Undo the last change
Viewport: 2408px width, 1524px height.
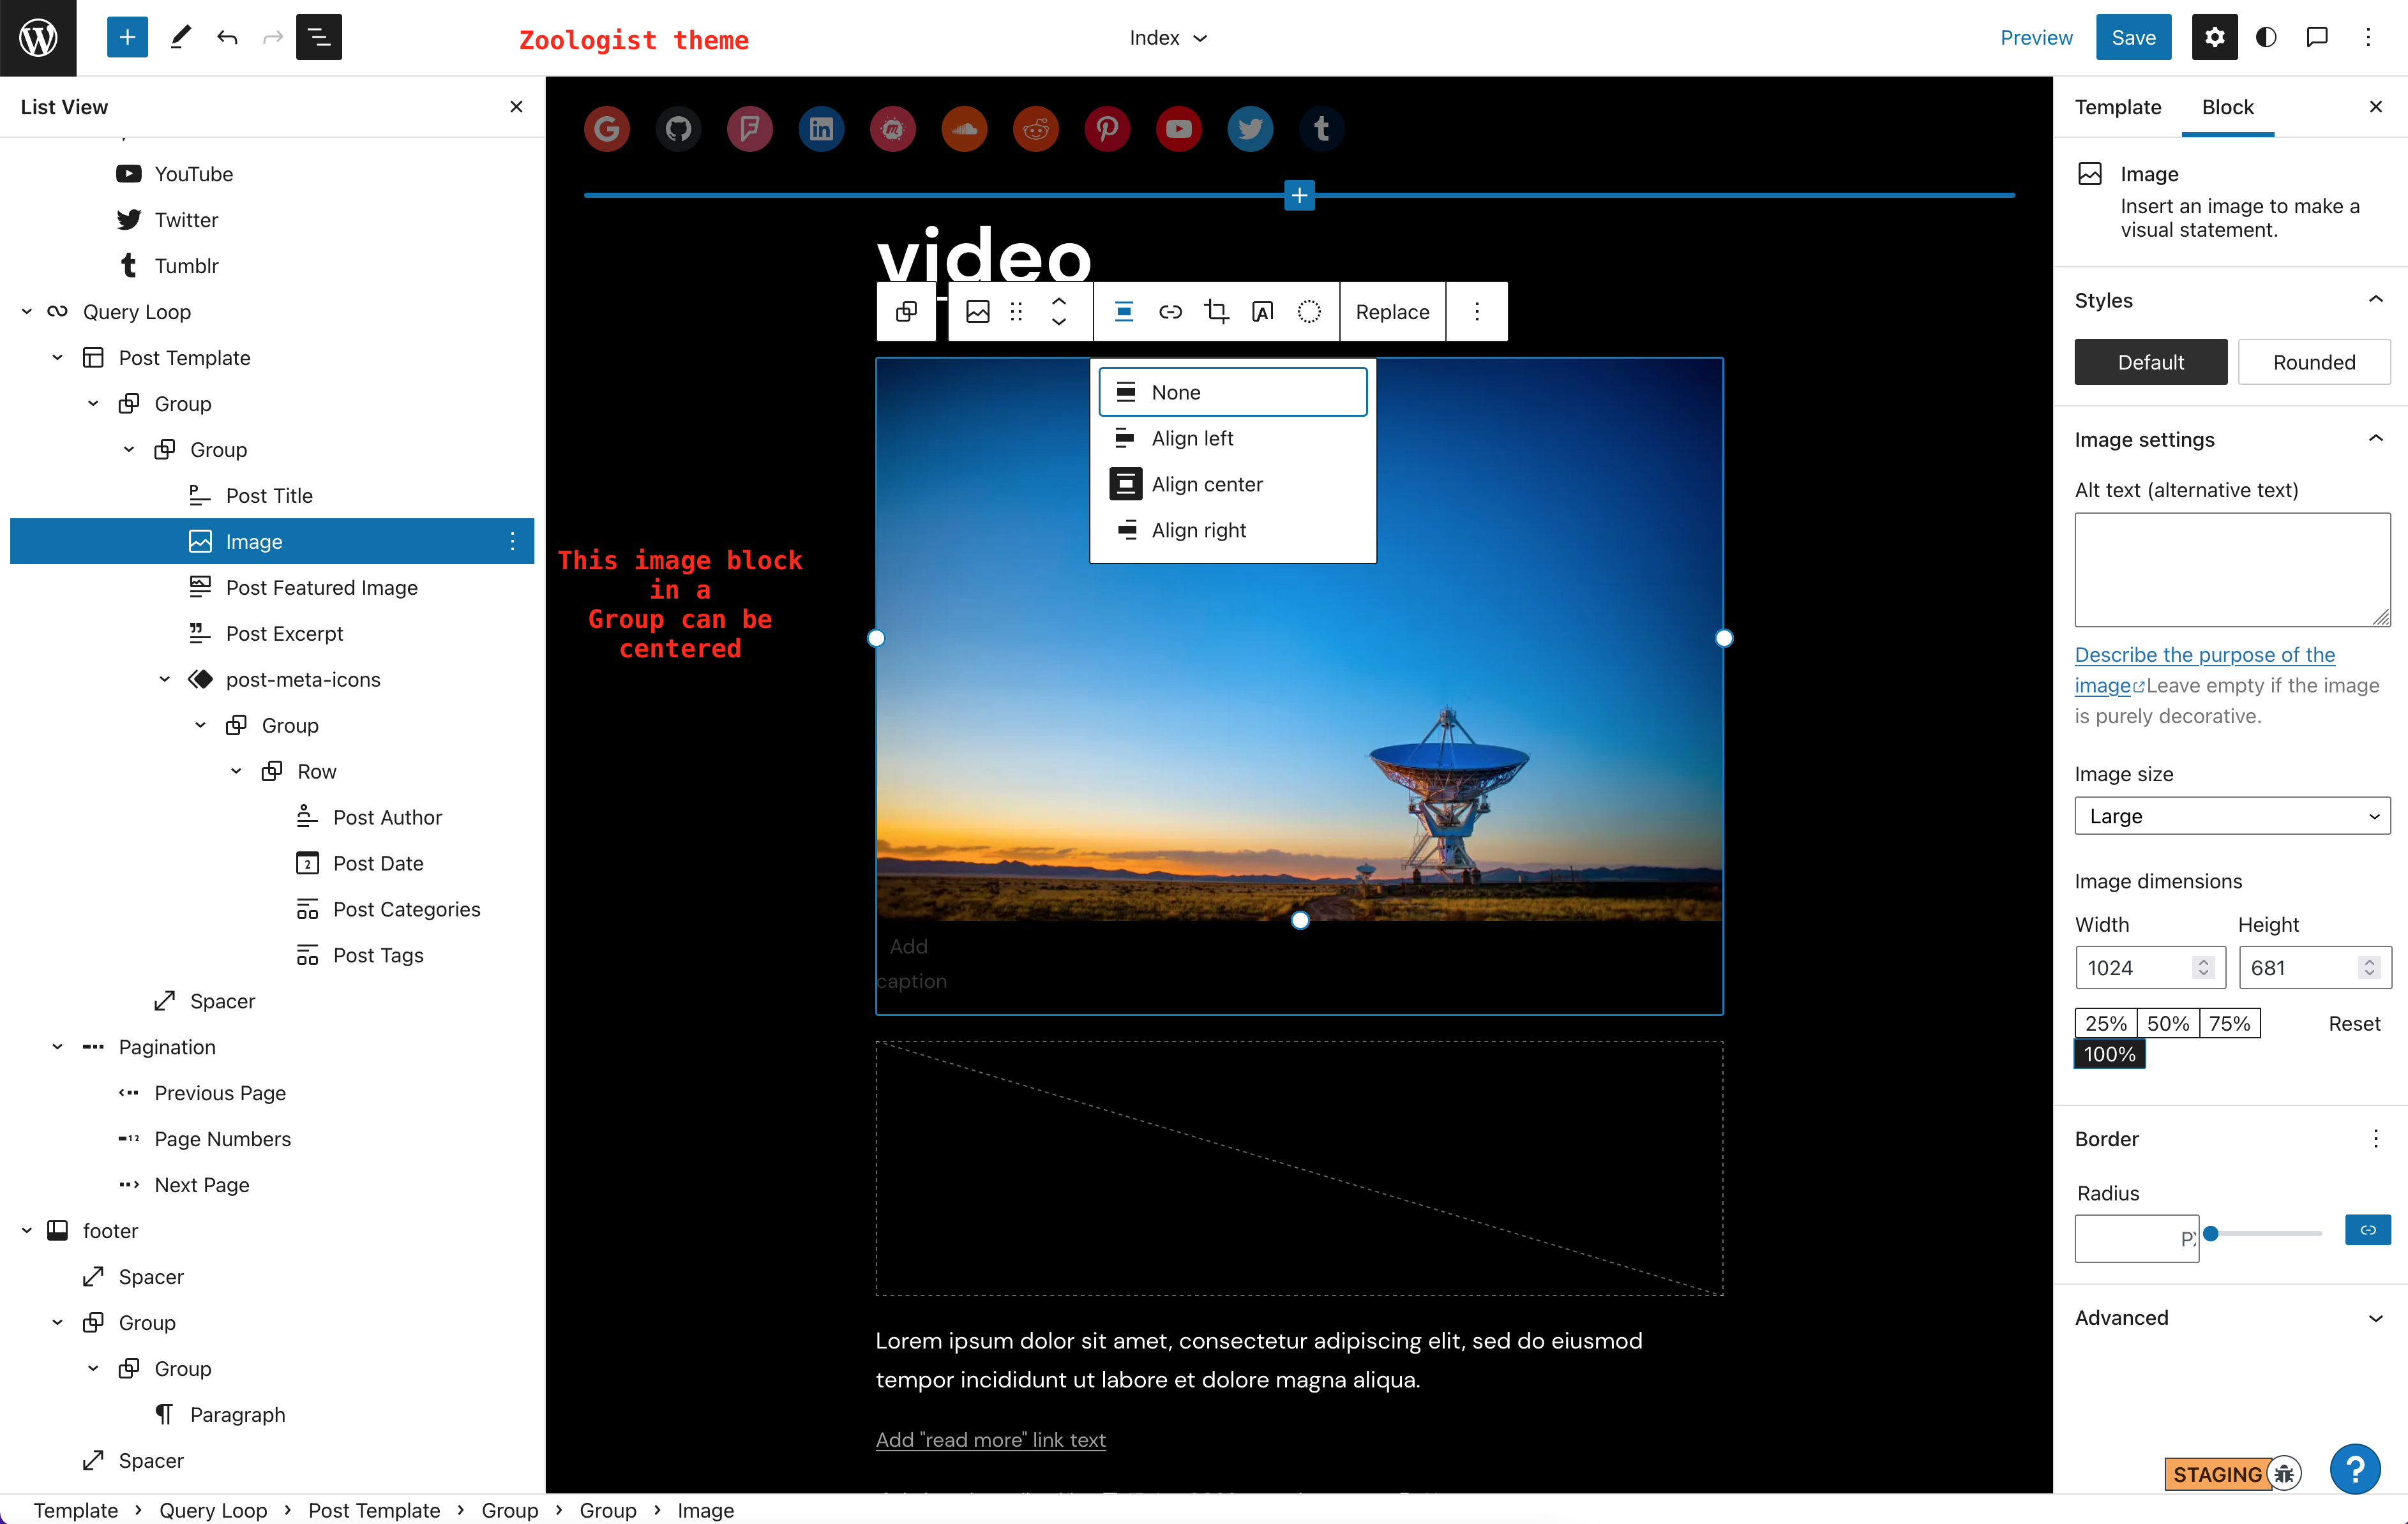point(227,37)
